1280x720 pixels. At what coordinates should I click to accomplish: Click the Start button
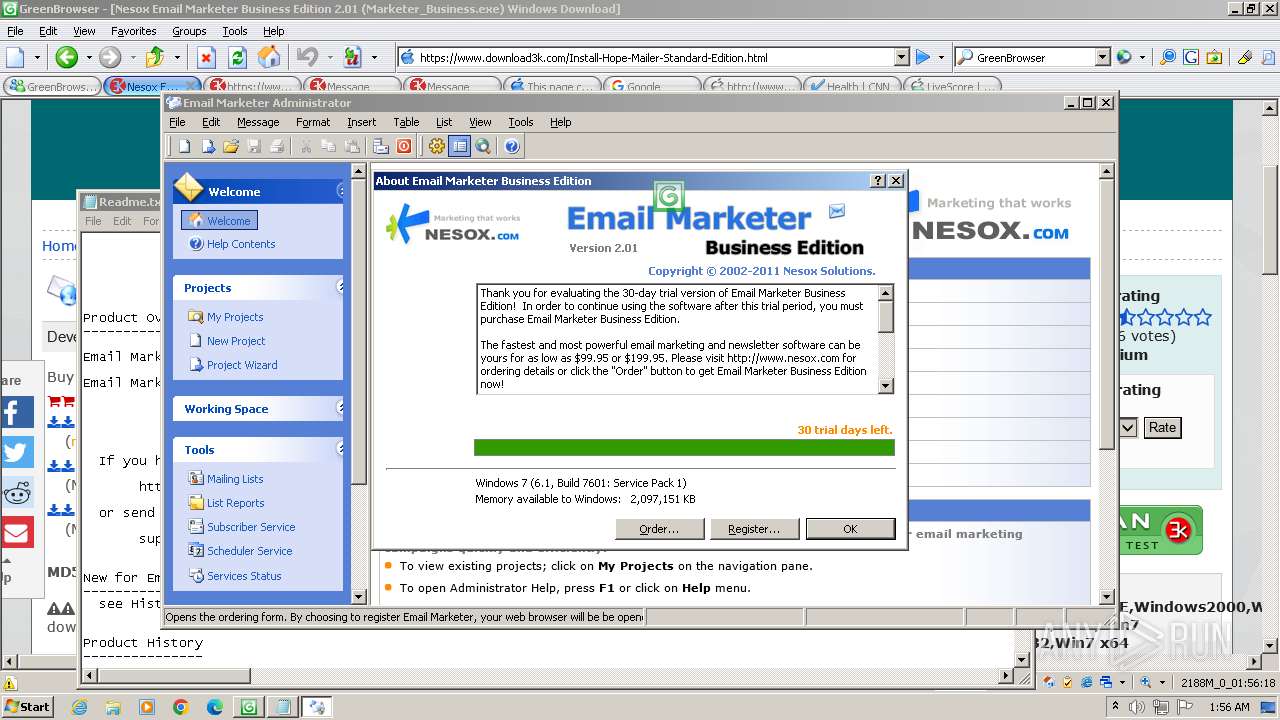tap(27, 706)
